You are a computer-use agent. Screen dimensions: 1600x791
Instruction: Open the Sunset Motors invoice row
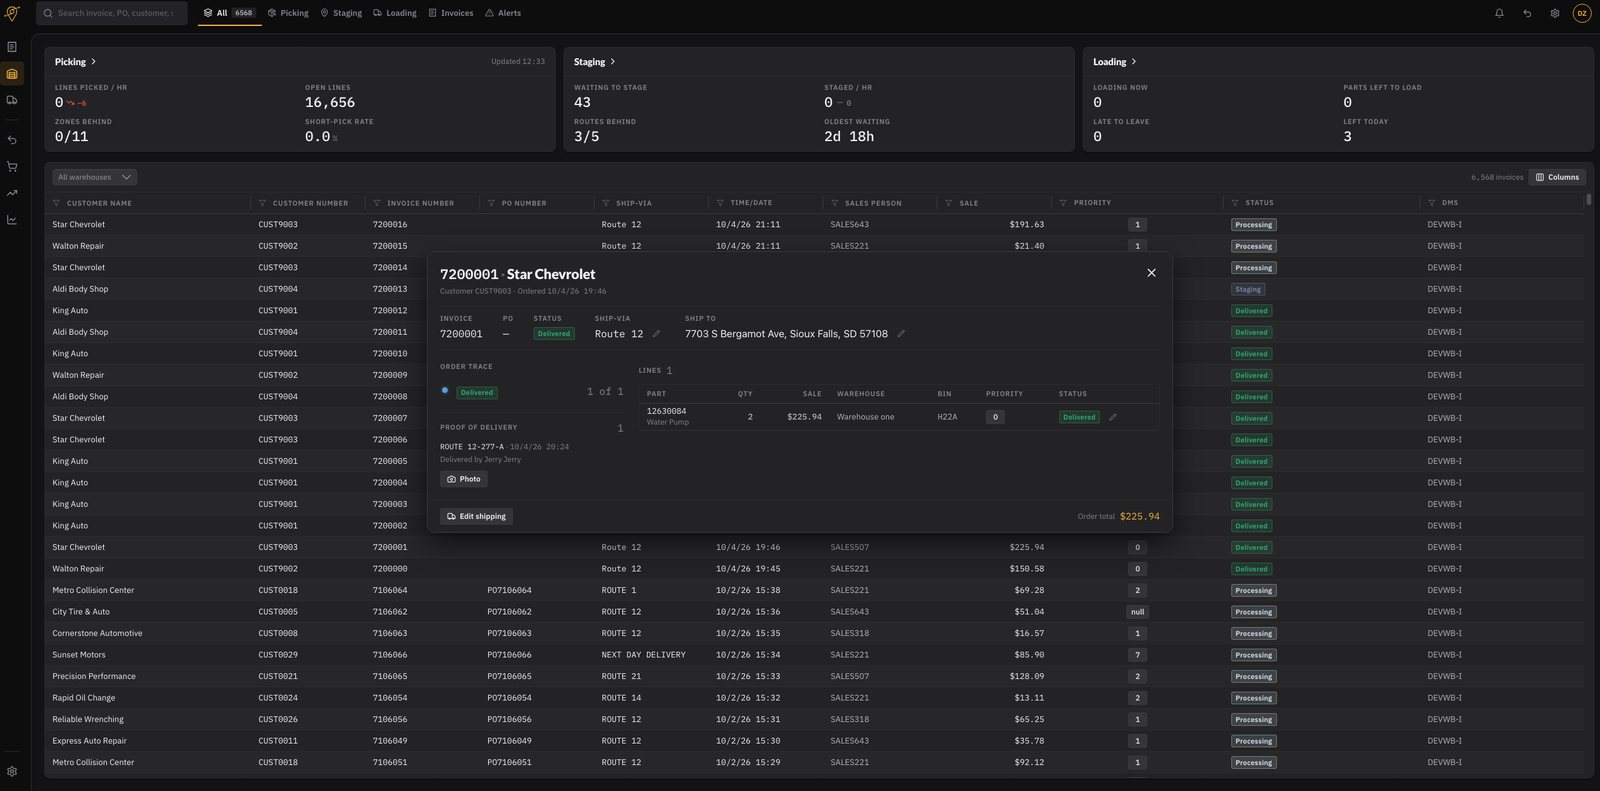click(x=814, y=655)
